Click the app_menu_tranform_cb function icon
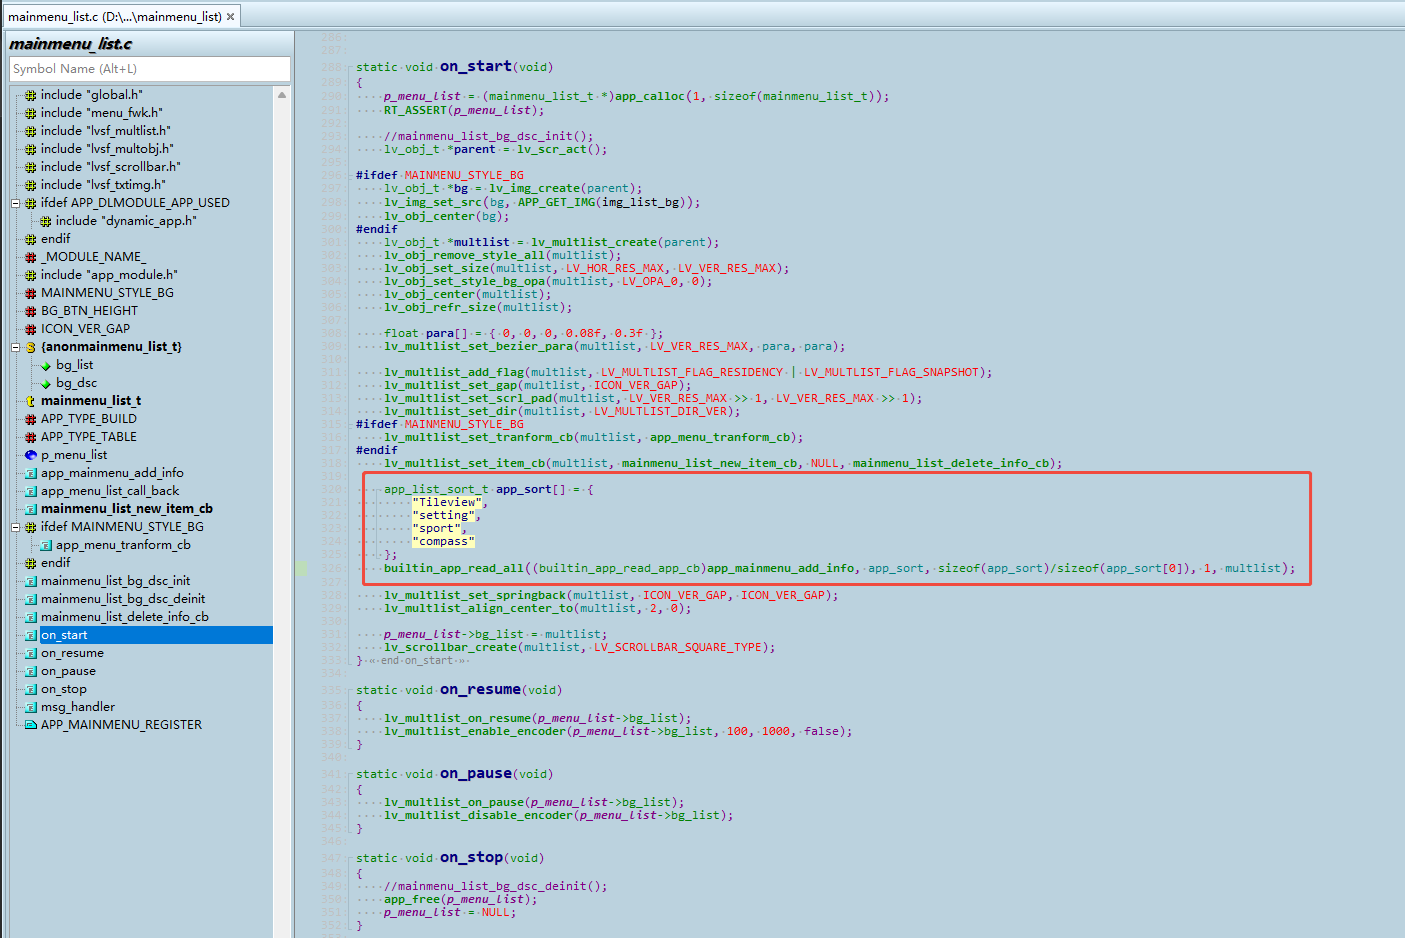This screenshot has width=1405, height=938. click(x=46, y=545)
